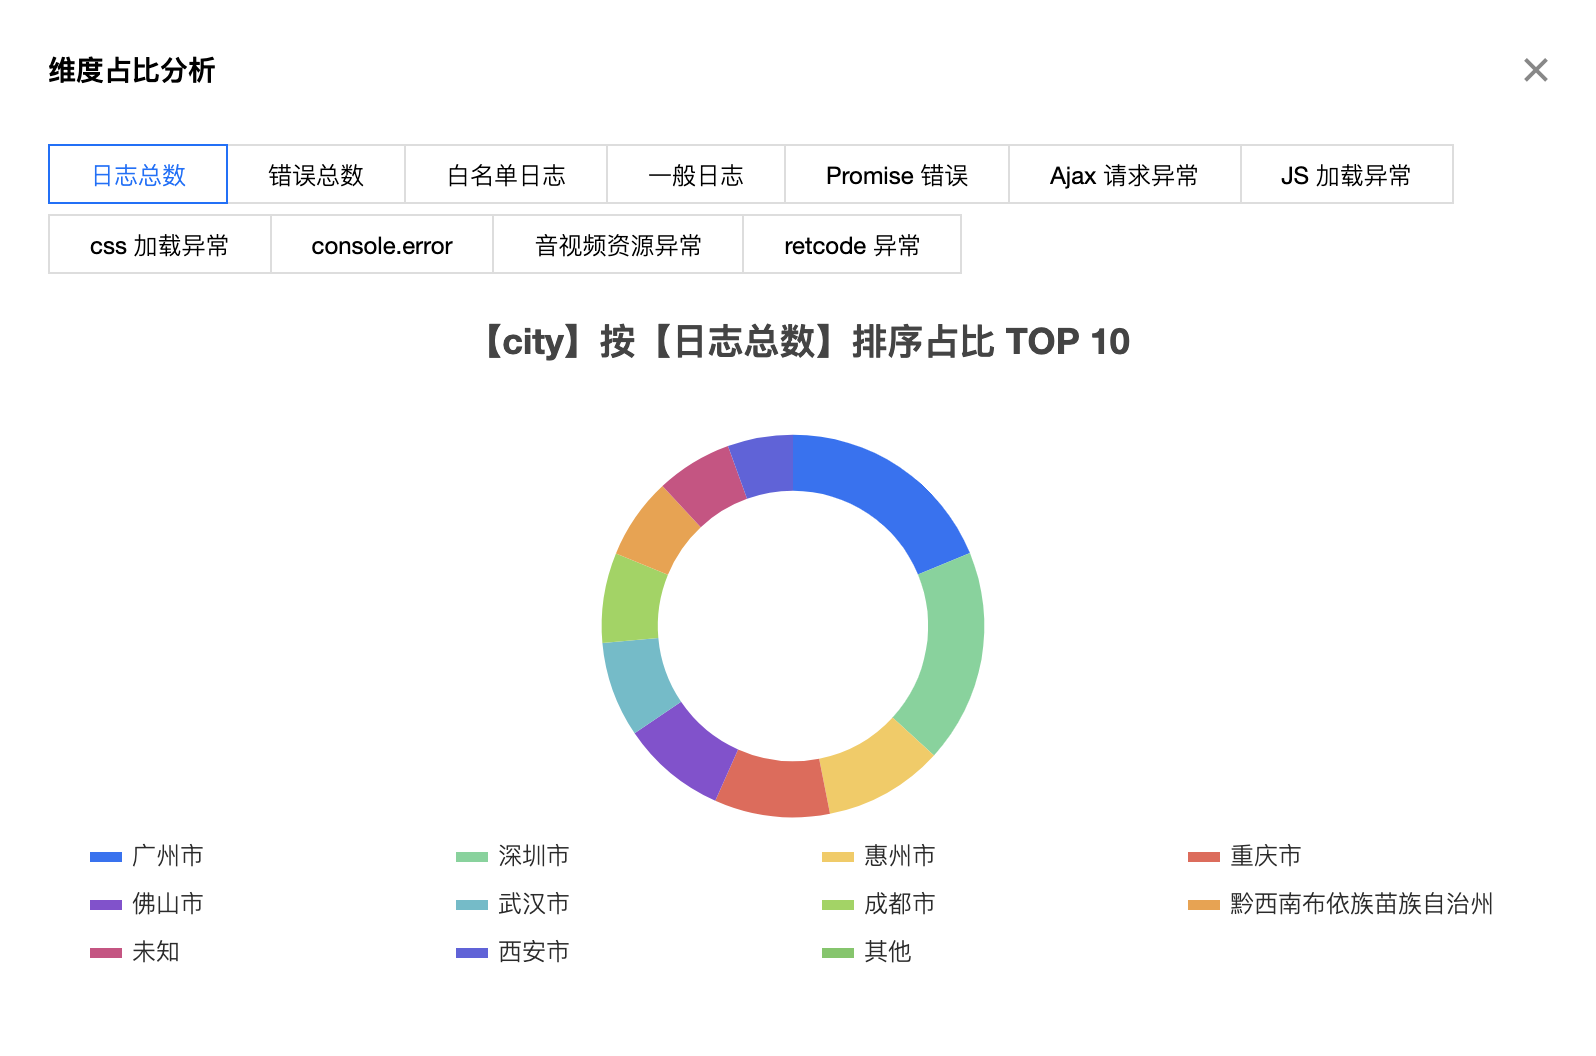Switch to the 一般日志 tab

696,175
